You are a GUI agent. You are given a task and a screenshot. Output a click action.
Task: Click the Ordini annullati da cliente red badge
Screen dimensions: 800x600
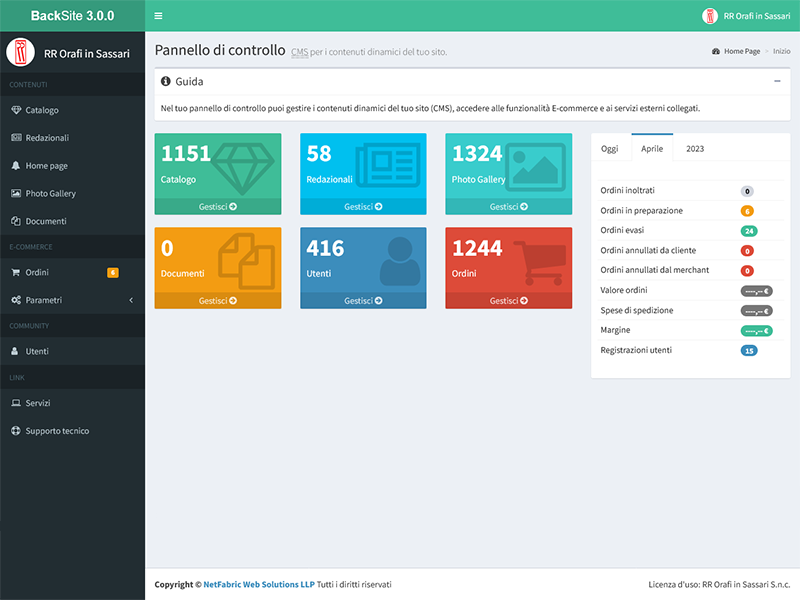(747, 251)
